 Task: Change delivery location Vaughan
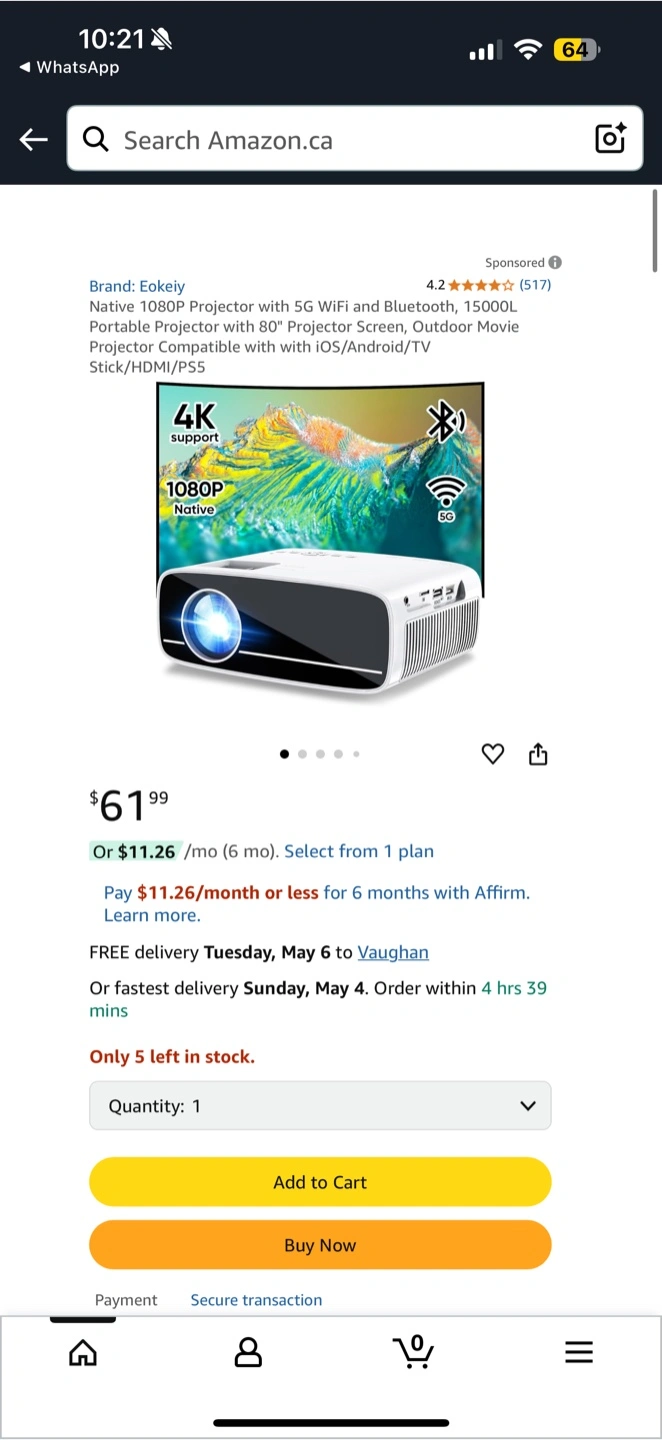point(393,953)
